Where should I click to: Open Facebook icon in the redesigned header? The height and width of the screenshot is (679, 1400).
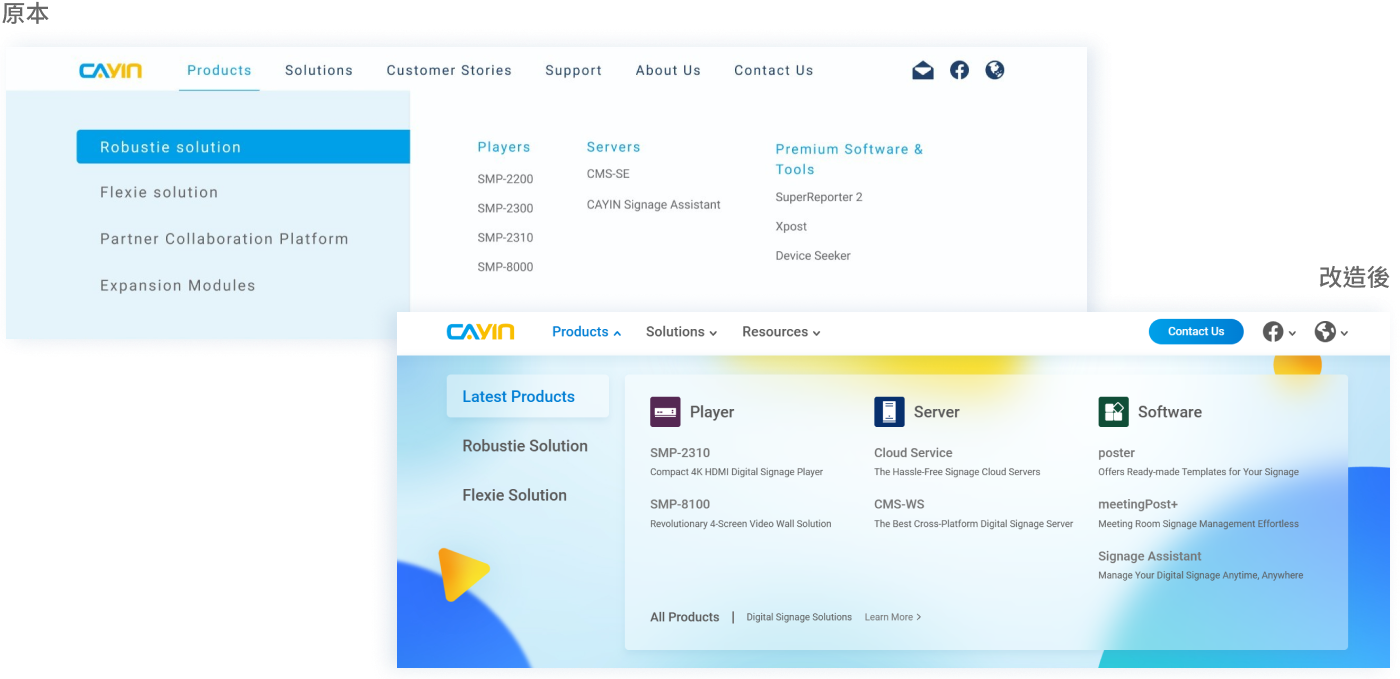point(1273,332)
